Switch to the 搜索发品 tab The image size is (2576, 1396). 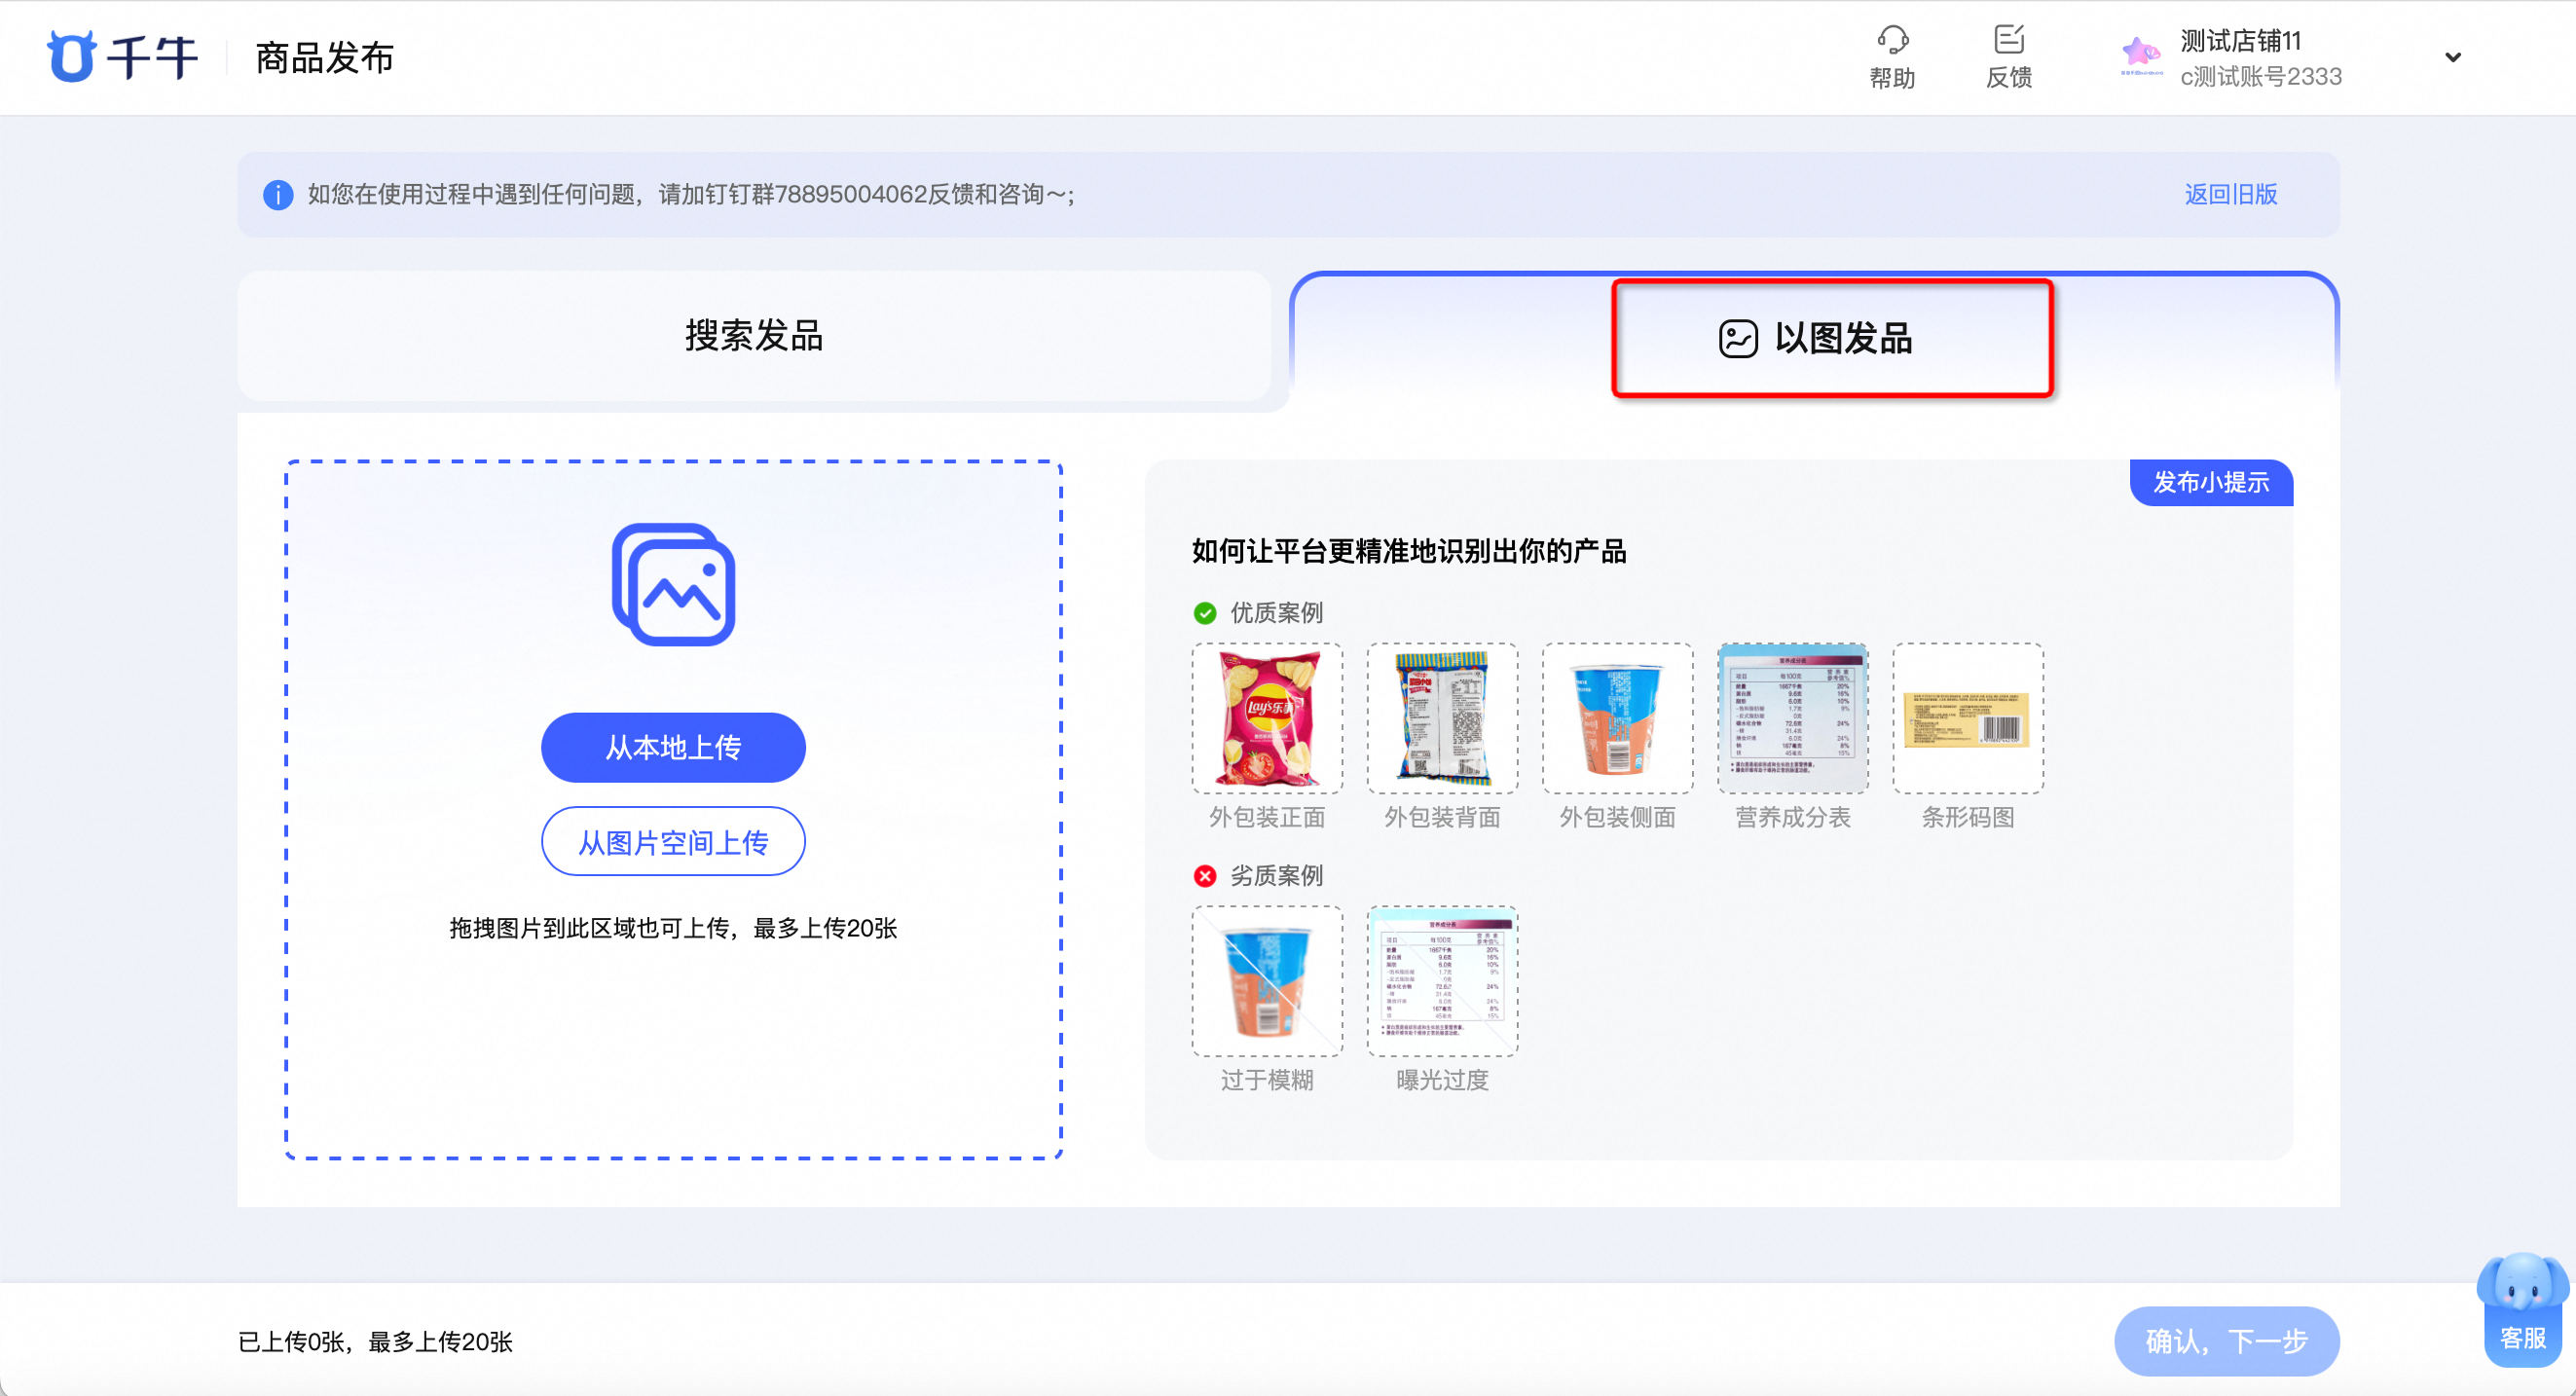pyautogui.click(x=754, y=336)
